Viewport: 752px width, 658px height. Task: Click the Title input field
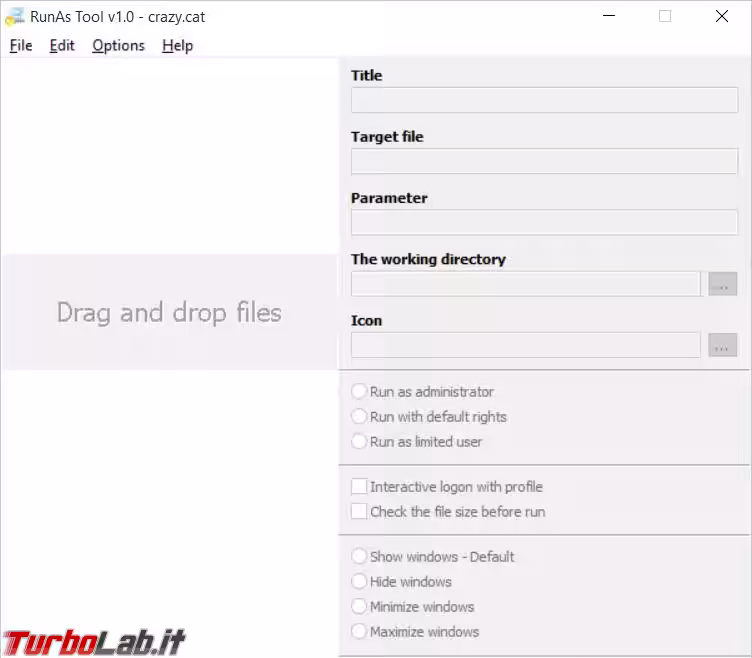point(544,100)
